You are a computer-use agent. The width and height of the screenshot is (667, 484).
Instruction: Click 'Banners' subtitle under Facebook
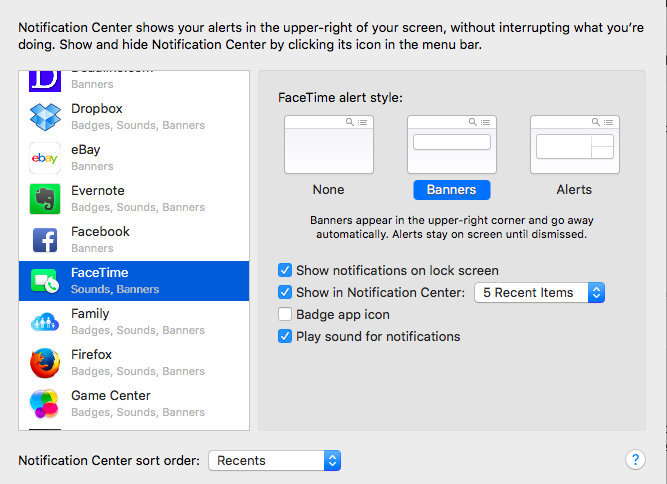click(92, 248)
